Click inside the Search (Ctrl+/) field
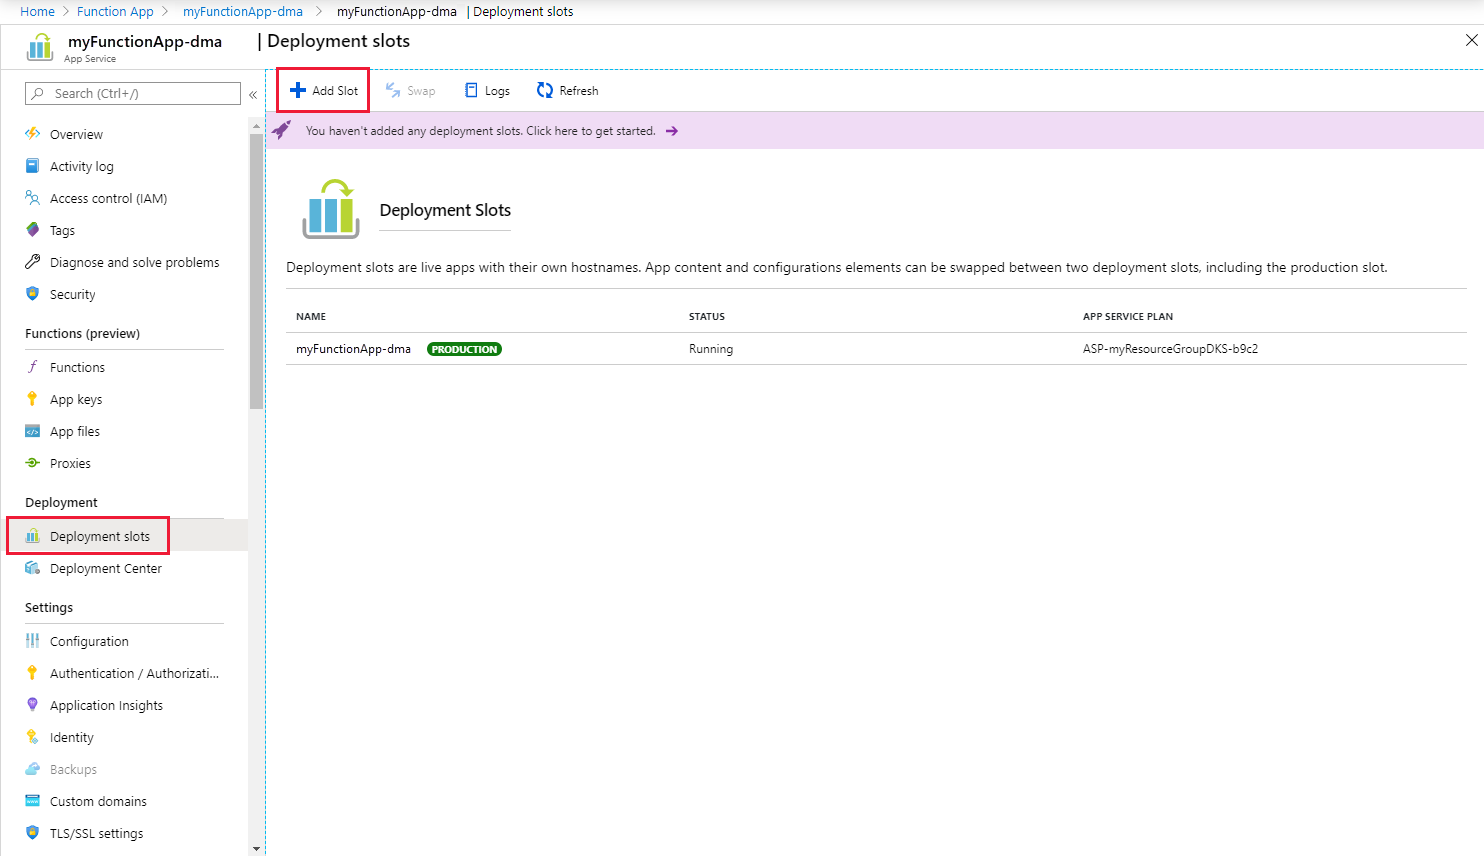The height and width of the screenshot is (856, 1484). pos(130,93)
